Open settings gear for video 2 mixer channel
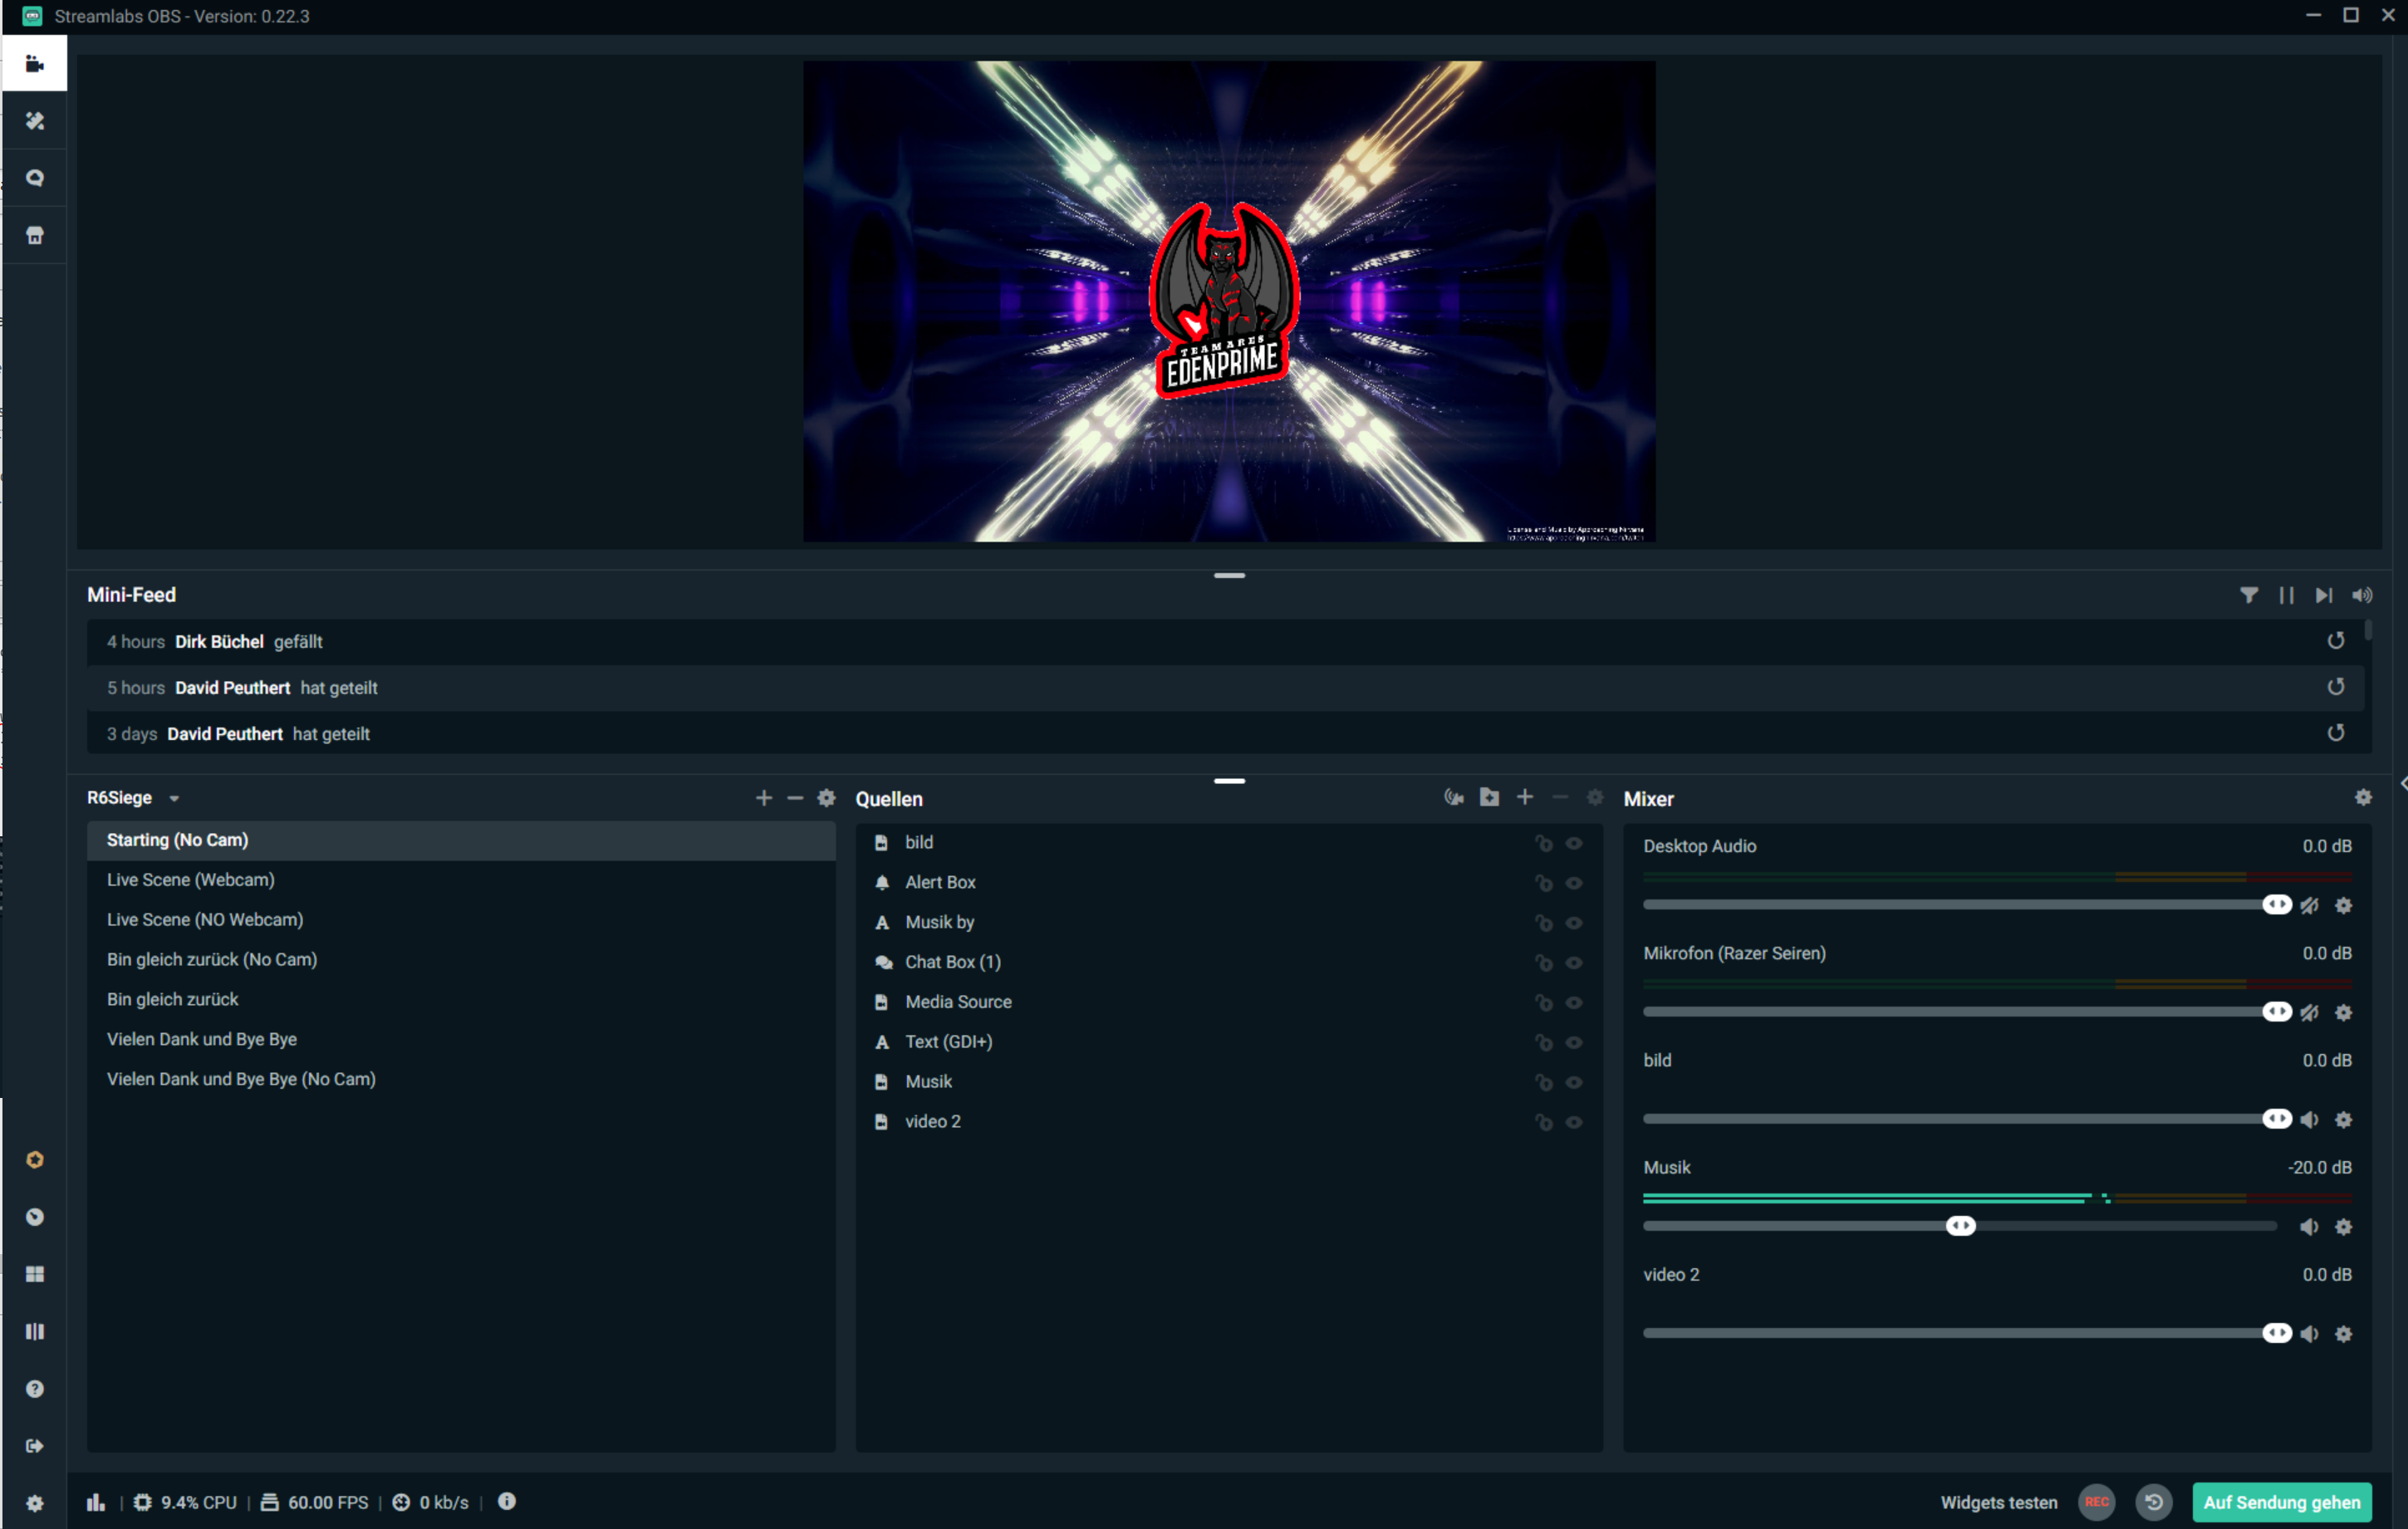 [2343, 1333]
